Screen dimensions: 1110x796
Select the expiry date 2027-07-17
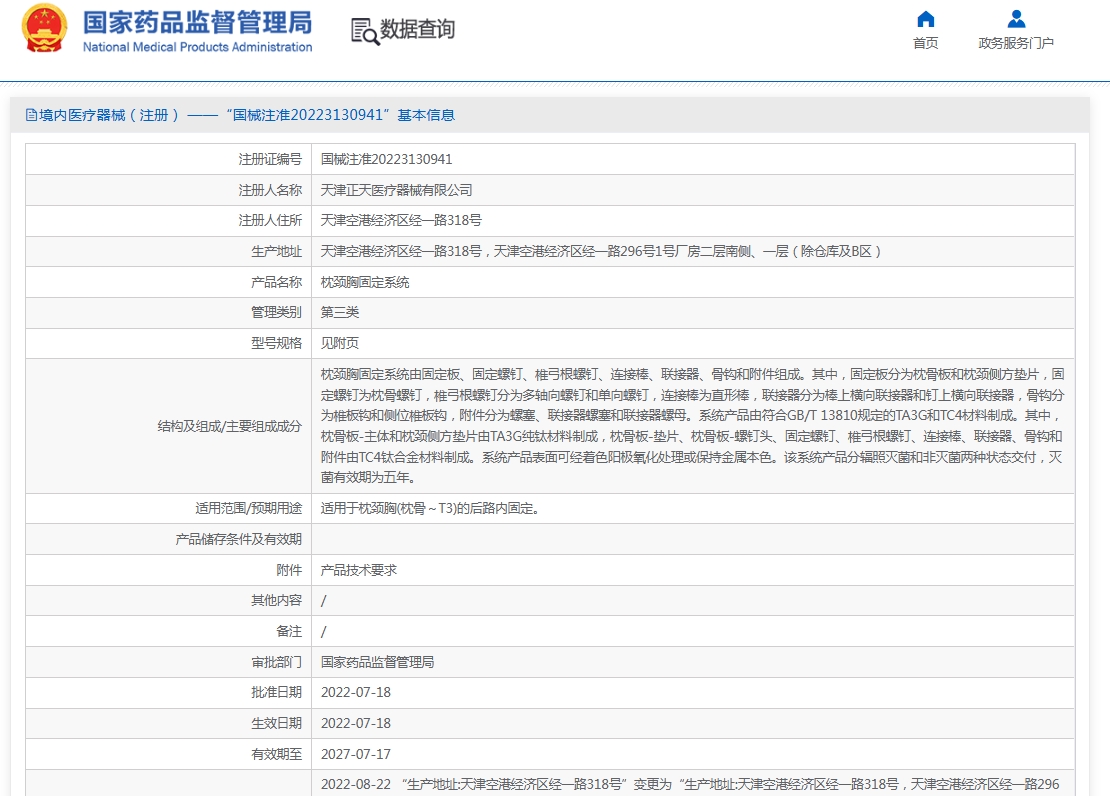coord(356,754)
